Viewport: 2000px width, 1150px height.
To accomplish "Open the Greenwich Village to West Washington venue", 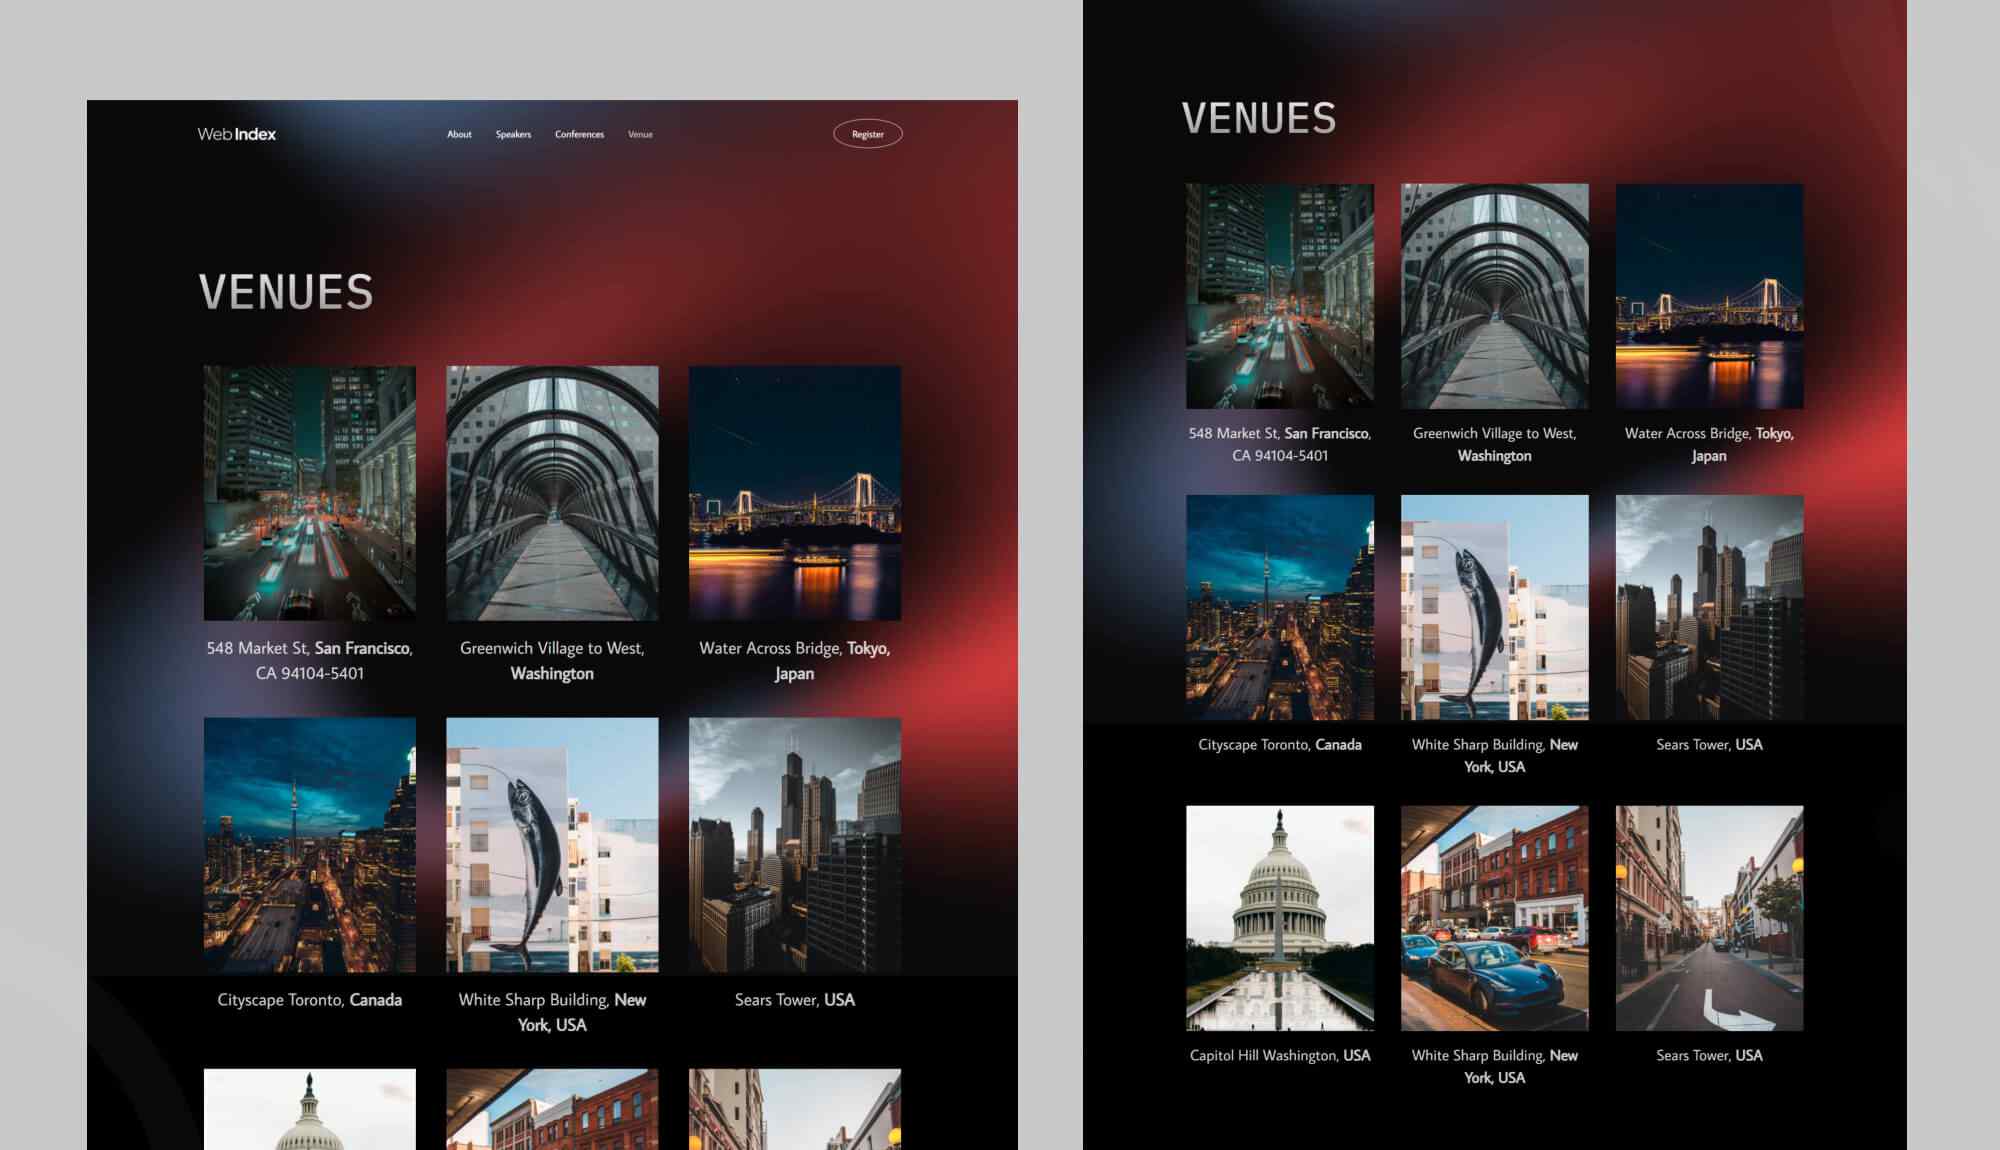I will (x=552, y=494).
